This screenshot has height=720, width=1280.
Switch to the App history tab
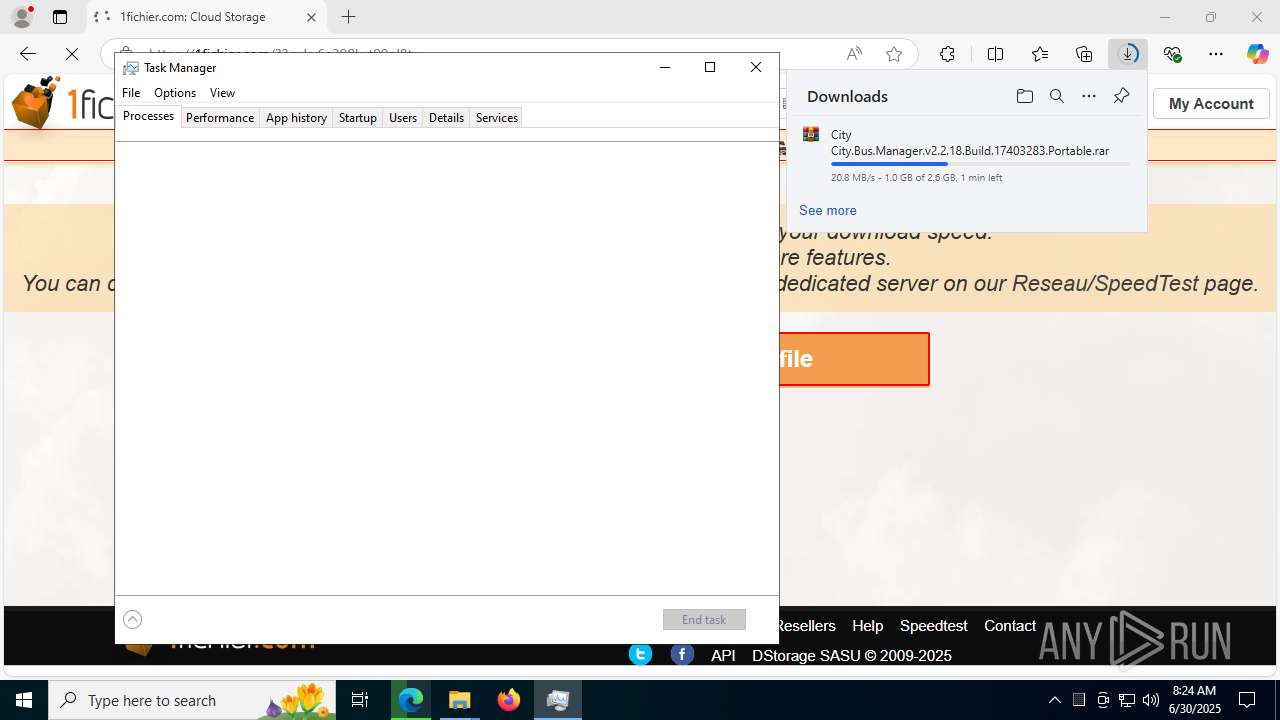[296, 117]
